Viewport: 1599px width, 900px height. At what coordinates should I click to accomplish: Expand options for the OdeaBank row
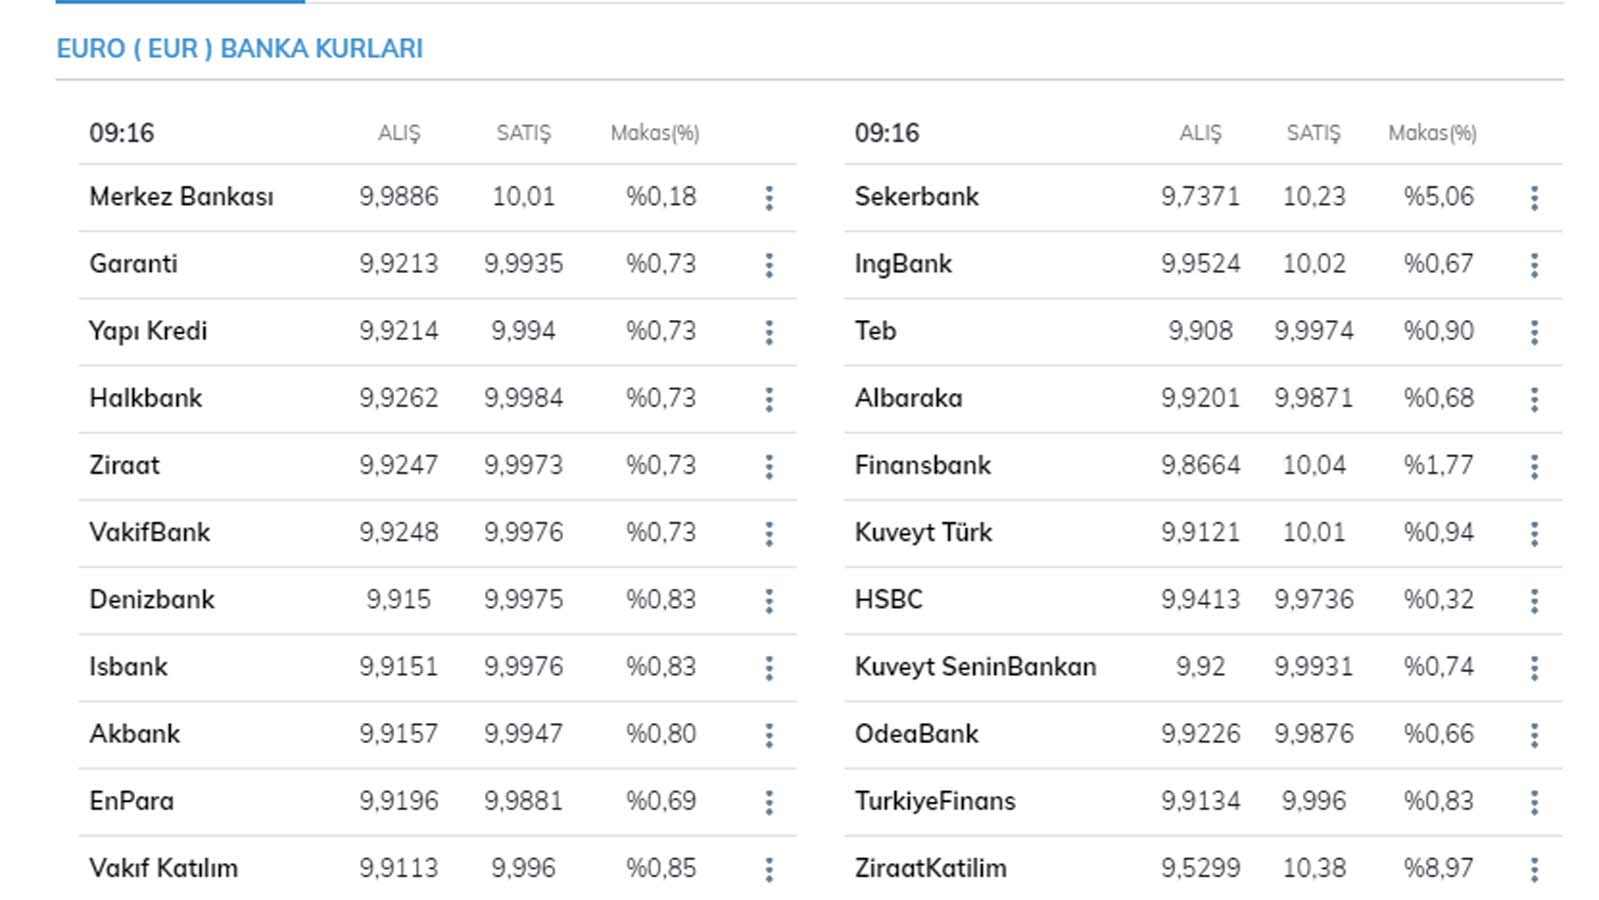pyautogui.click(x=1534, y=735)
